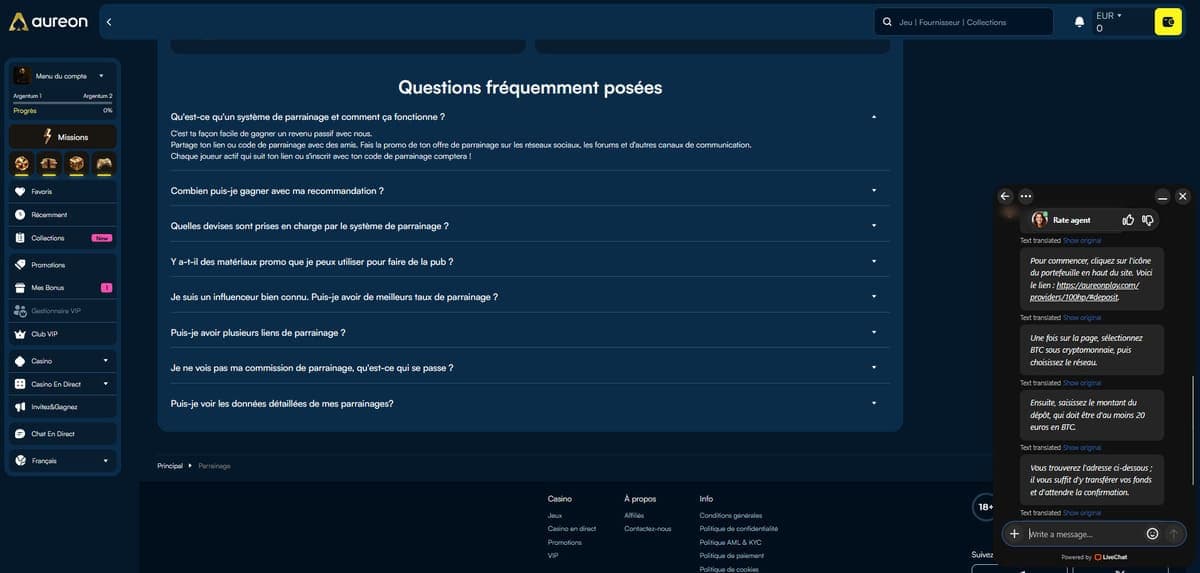
Task: Go back with the chat arrow
Action: (x=1006, y=196)
